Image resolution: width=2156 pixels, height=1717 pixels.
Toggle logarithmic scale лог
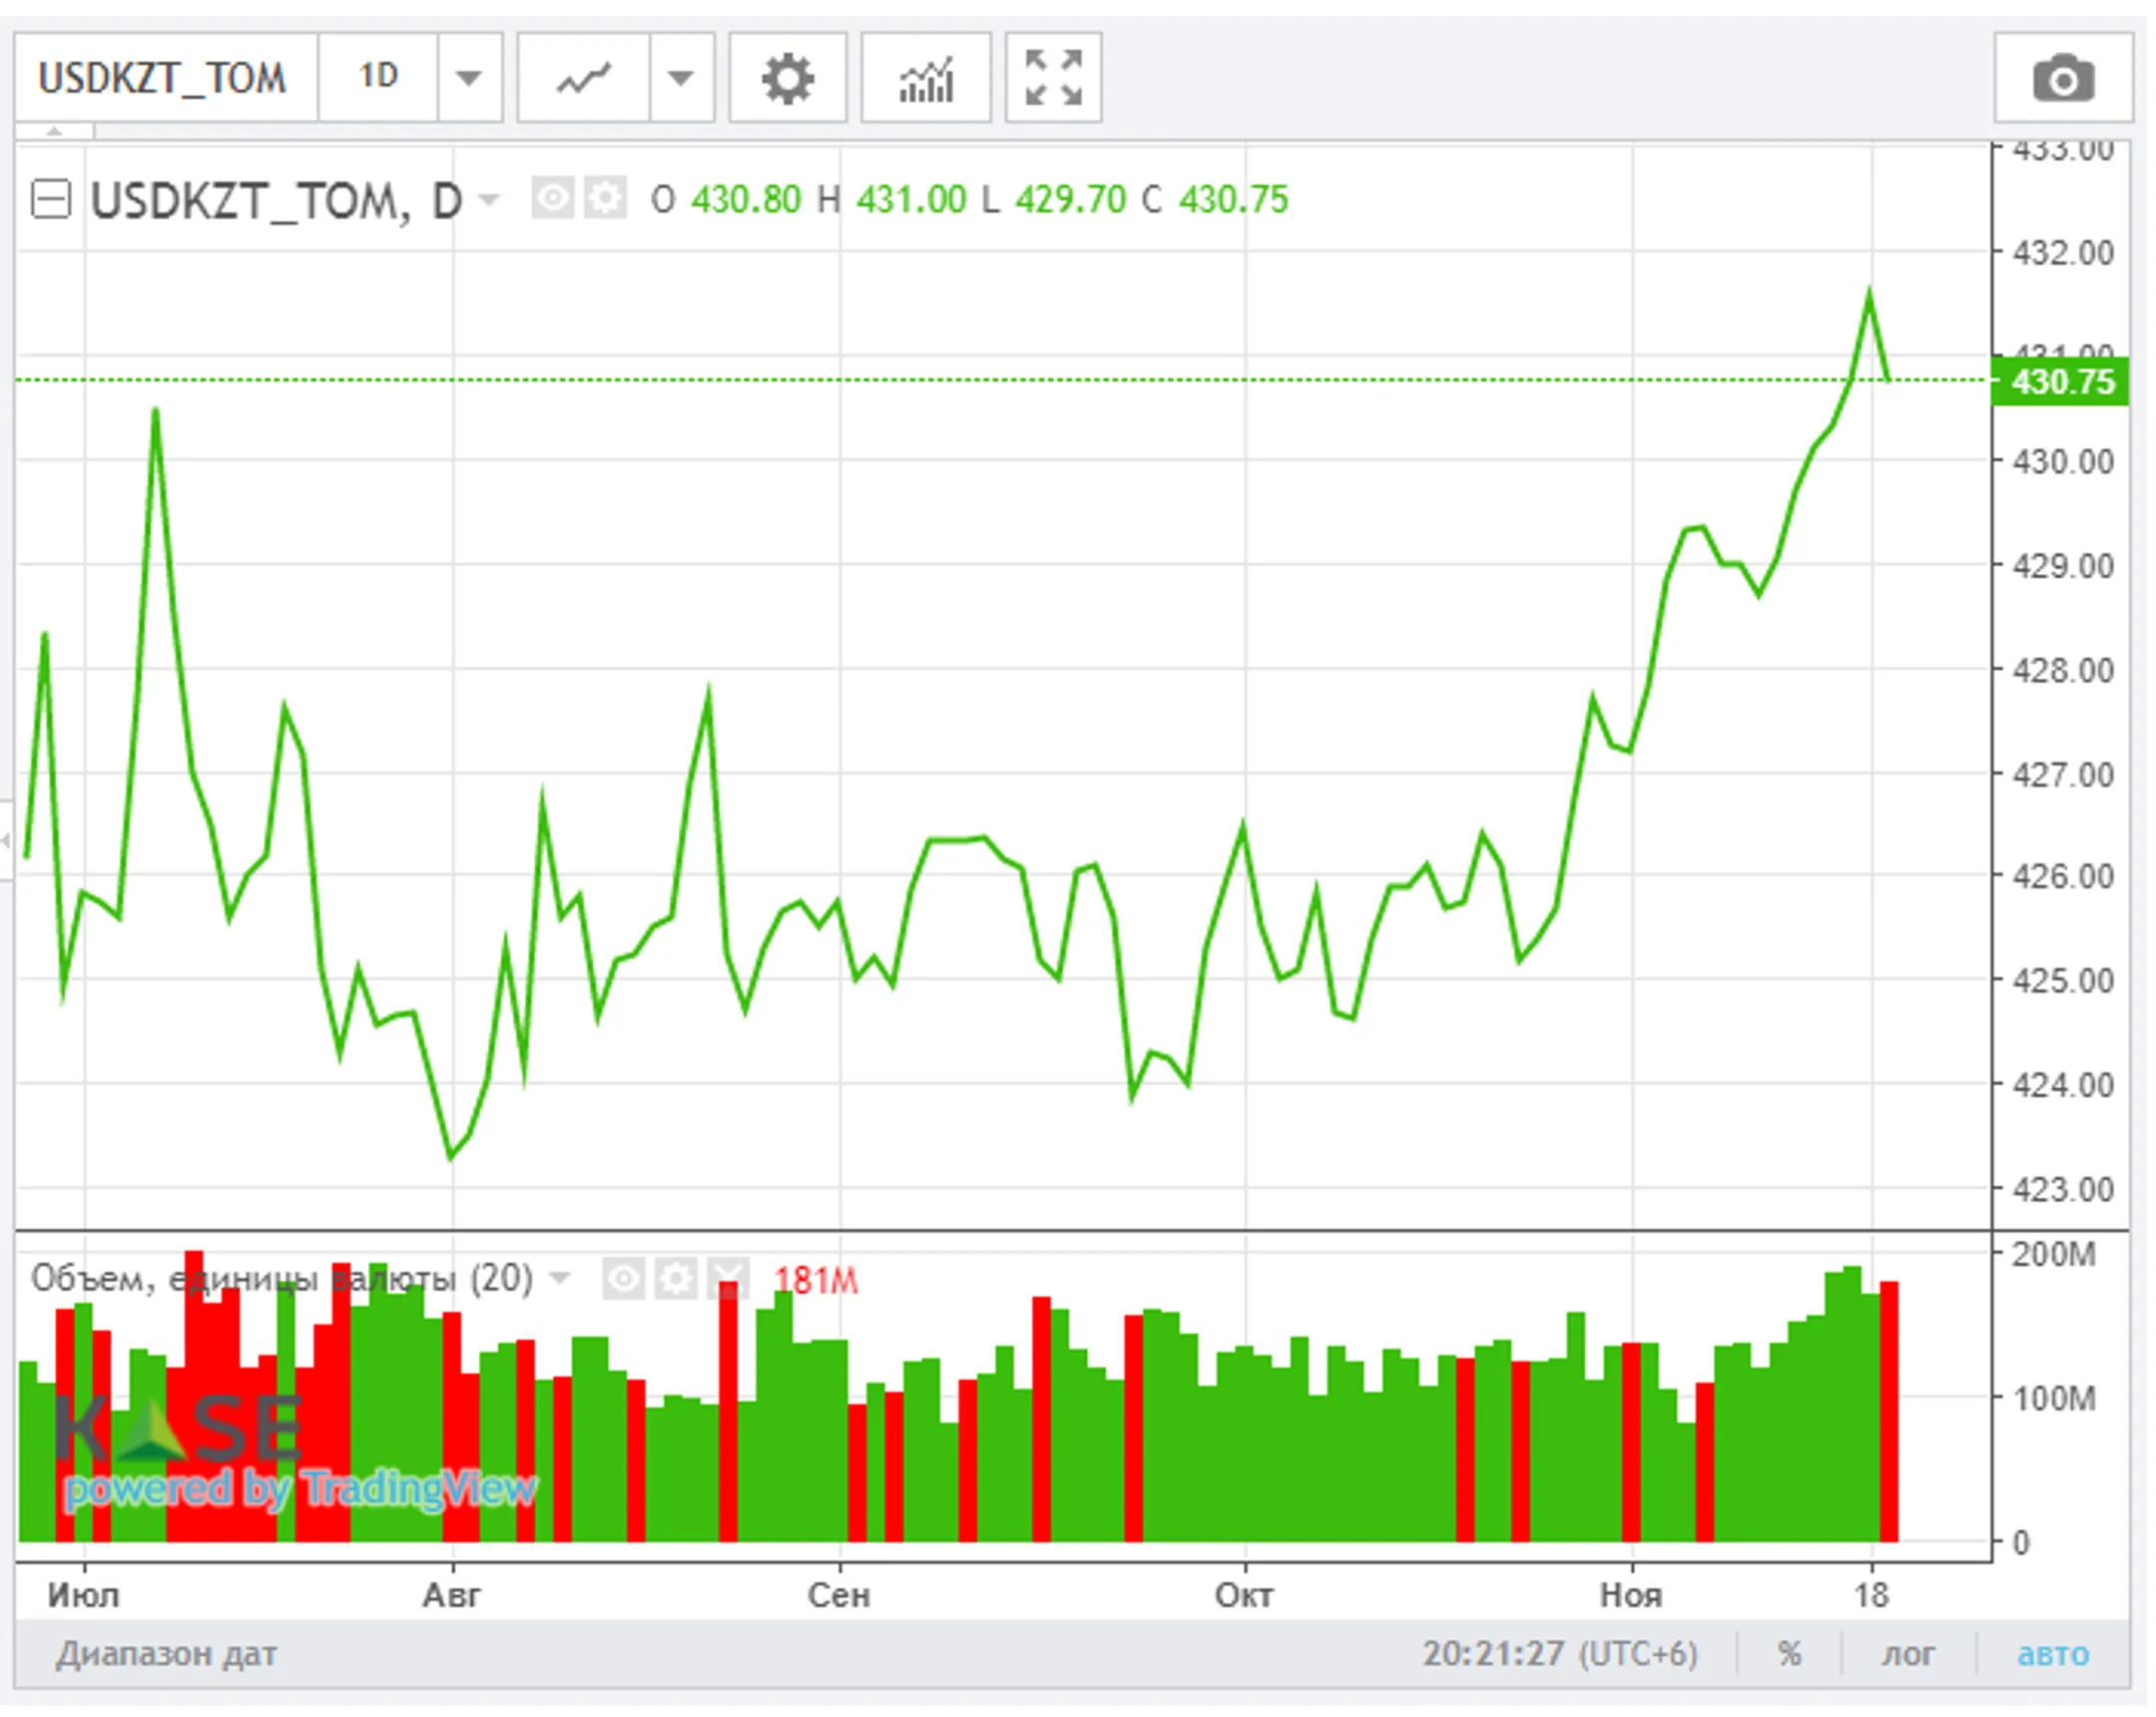1908,1653
